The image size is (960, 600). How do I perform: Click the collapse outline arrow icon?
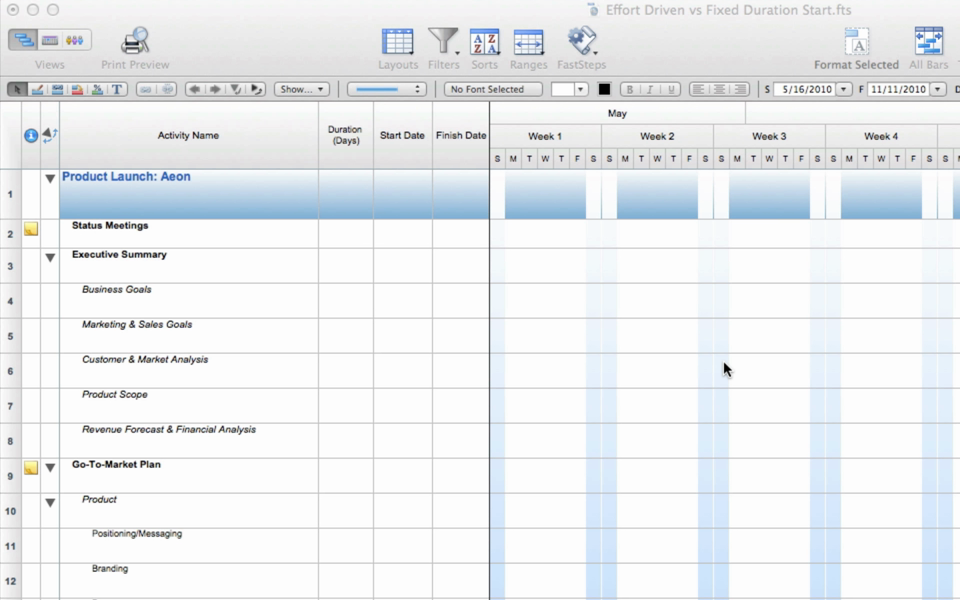pyautogui.click(x=236, y=89)
